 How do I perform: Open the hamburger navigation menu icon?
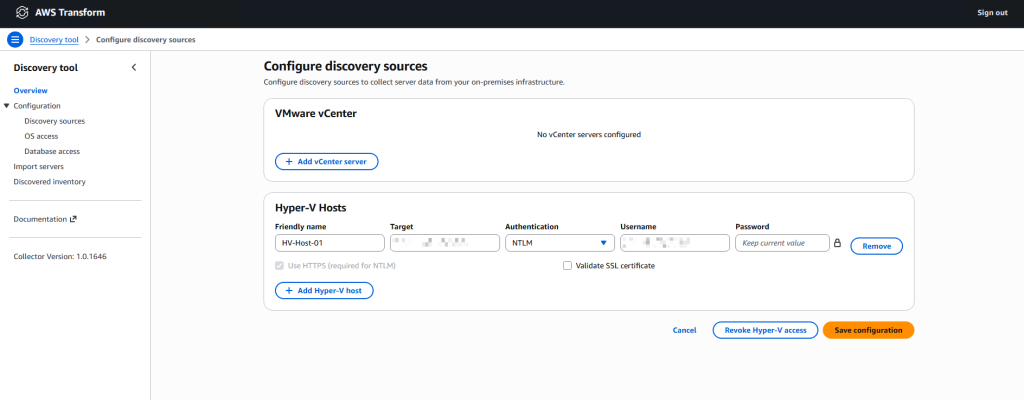15,39
